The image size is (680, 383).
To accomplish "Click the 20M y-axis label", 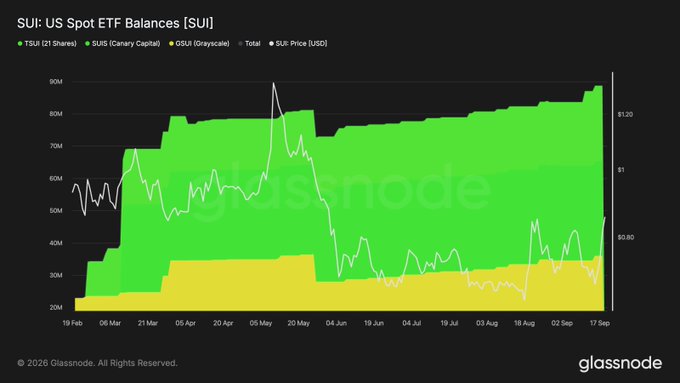I will tap(56, 307).
